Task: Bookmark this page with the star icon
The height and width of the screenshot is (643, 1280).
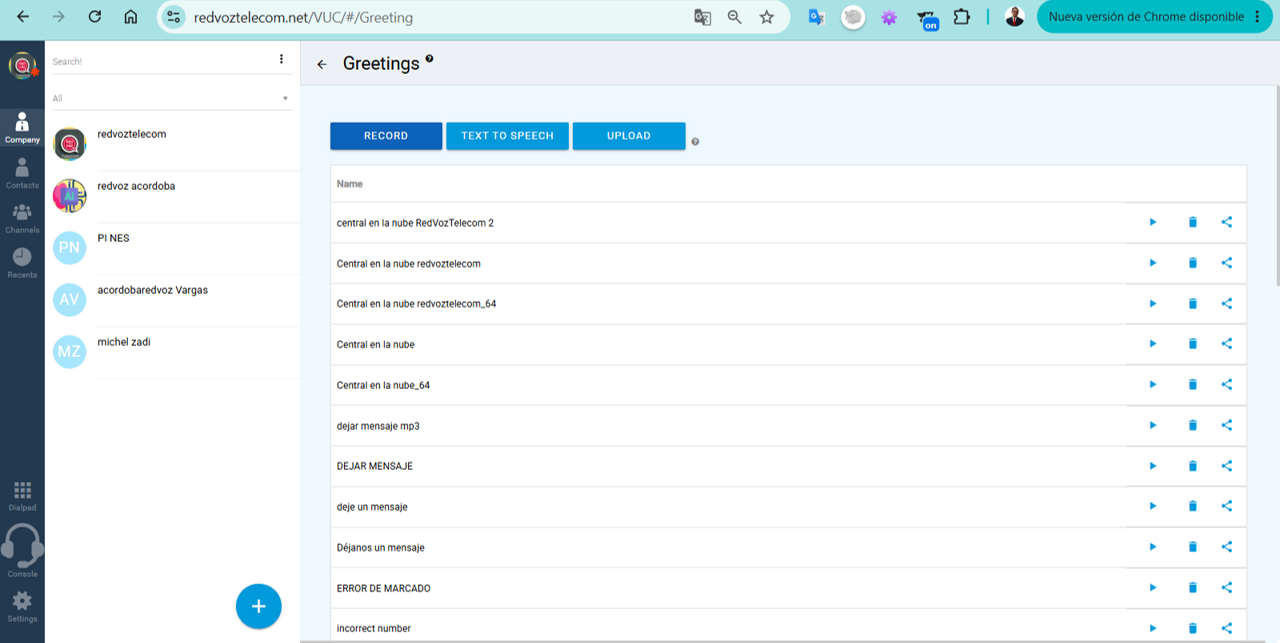Action: pos(766,17)
